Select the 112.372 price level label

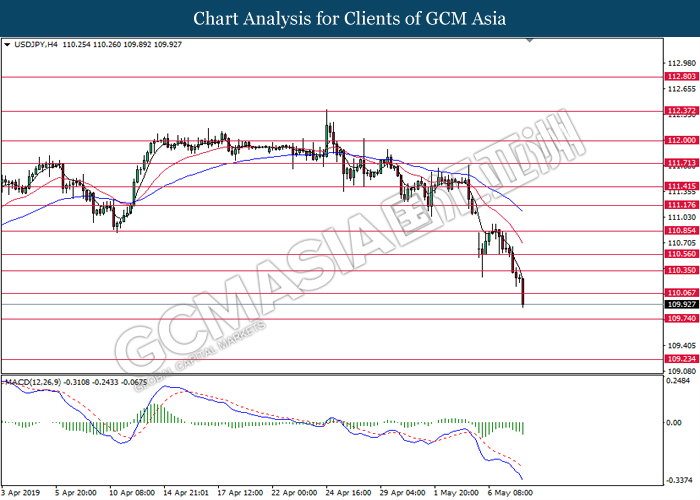(x=681, y=110)
